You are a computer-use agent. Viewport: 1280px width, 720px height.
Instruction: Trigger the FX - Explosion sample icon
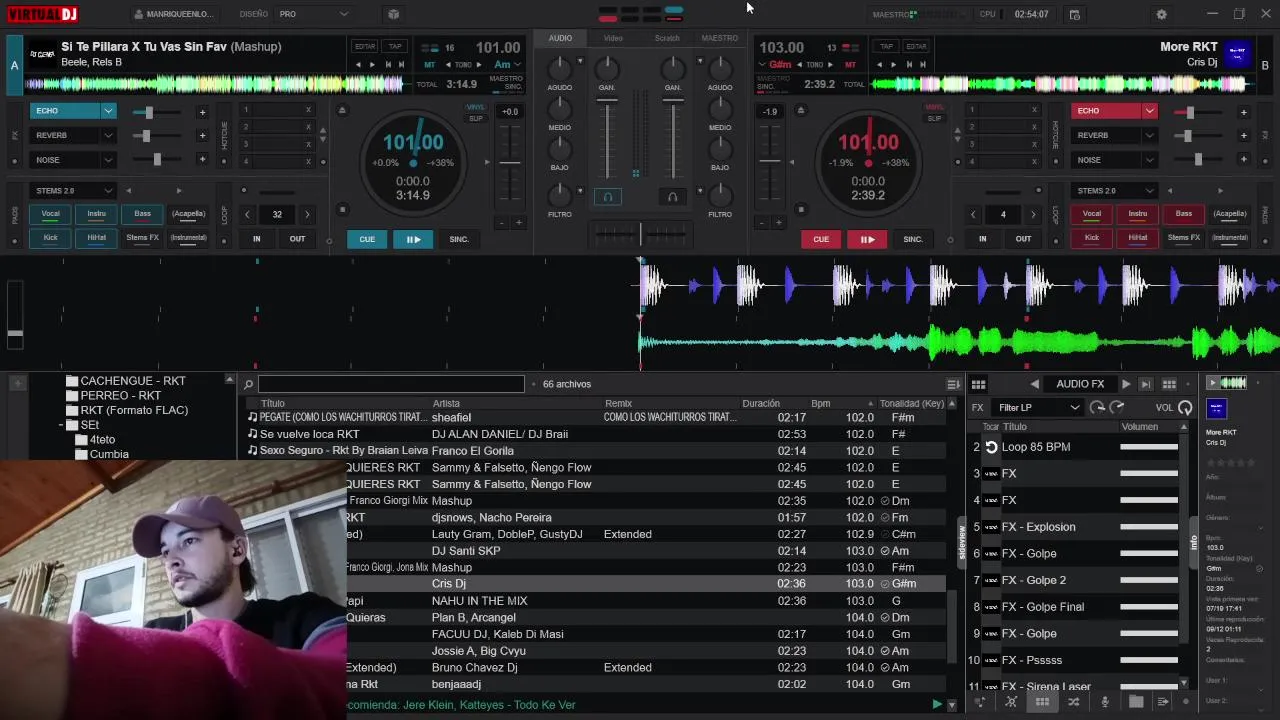[991, 527]
